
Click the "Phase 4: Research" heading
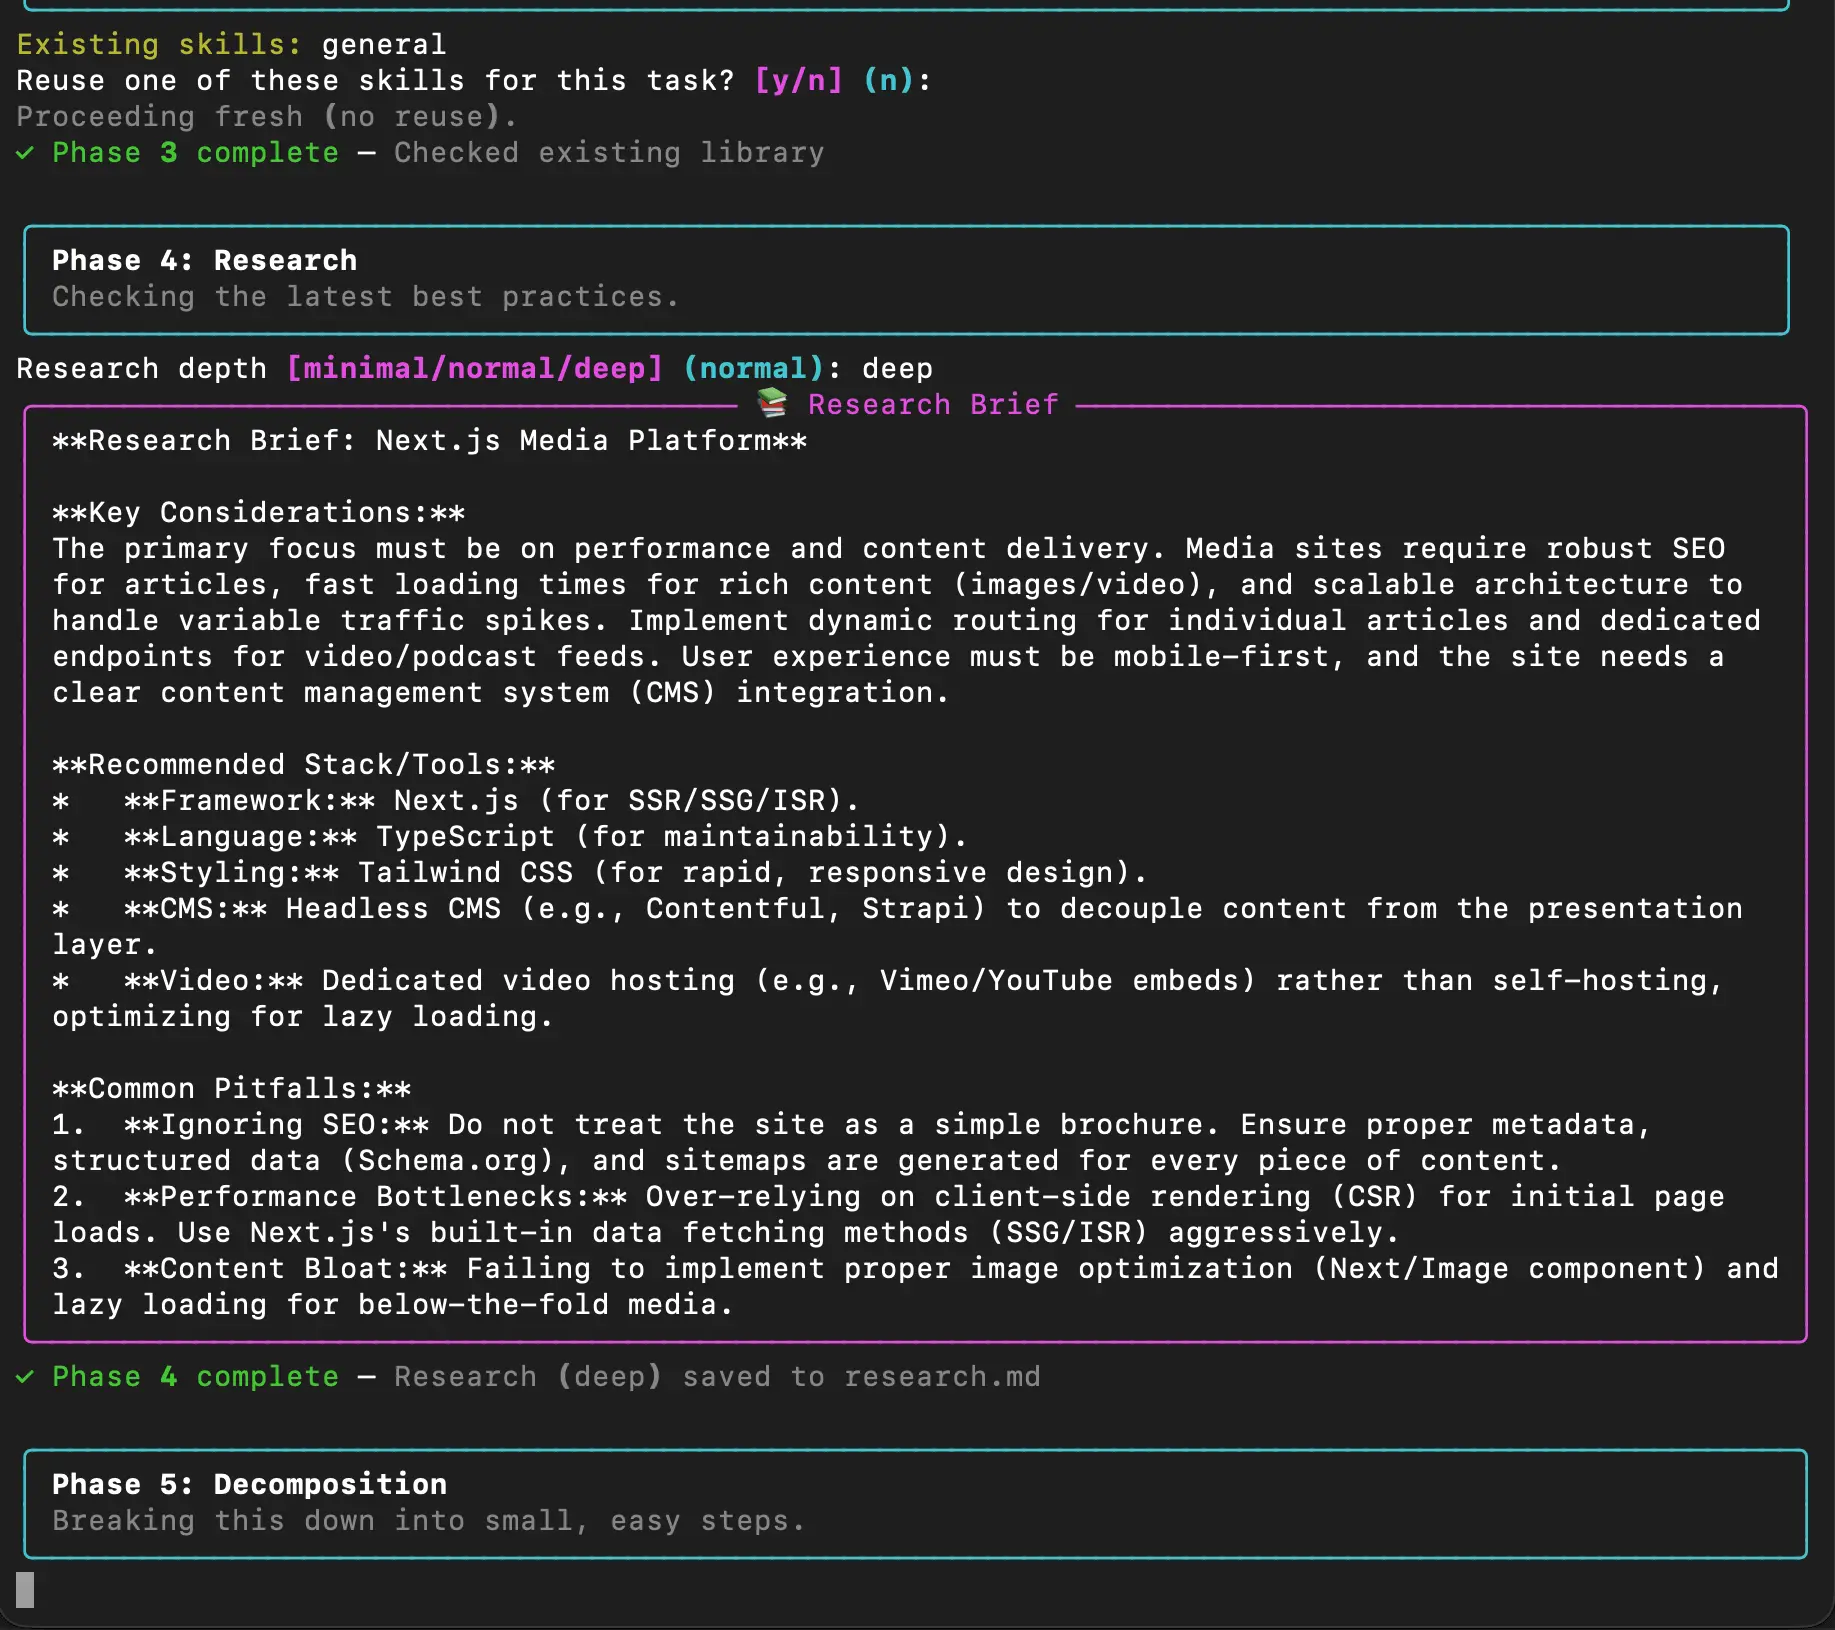click(x=205, y=261)
